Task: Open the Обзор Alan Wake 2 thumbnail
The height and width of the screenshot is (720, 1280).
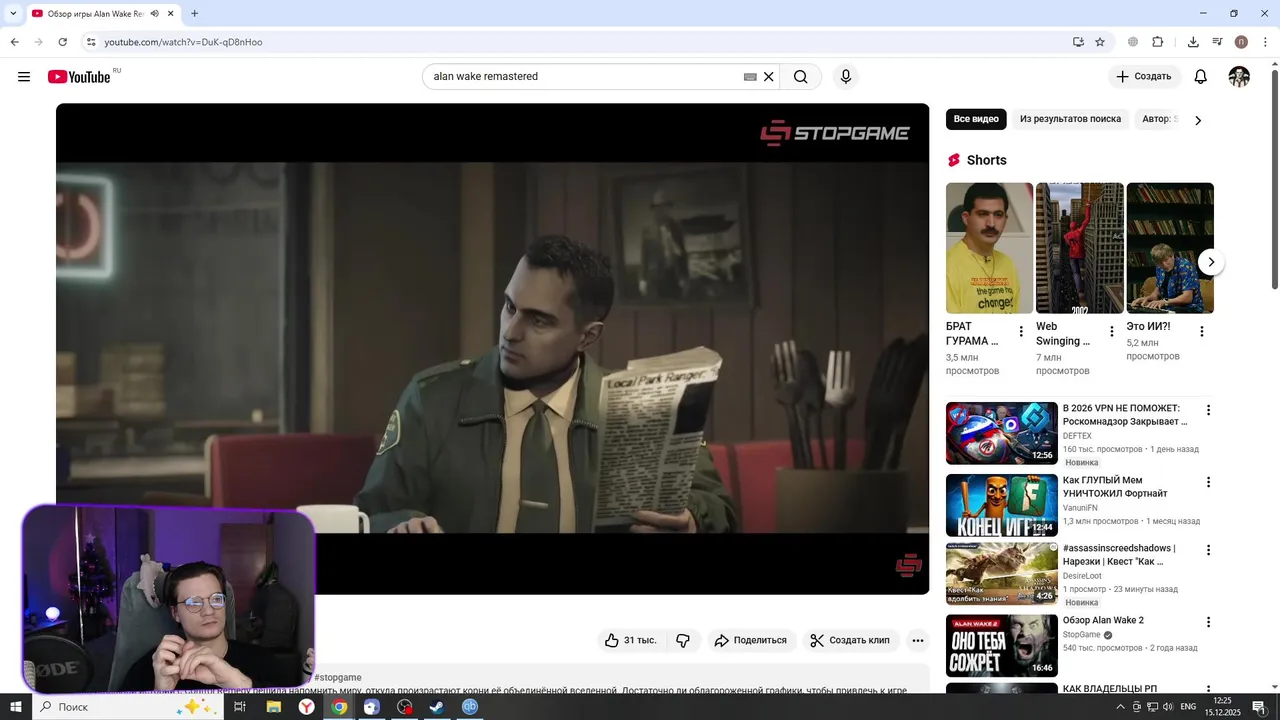Action: 1002,645
